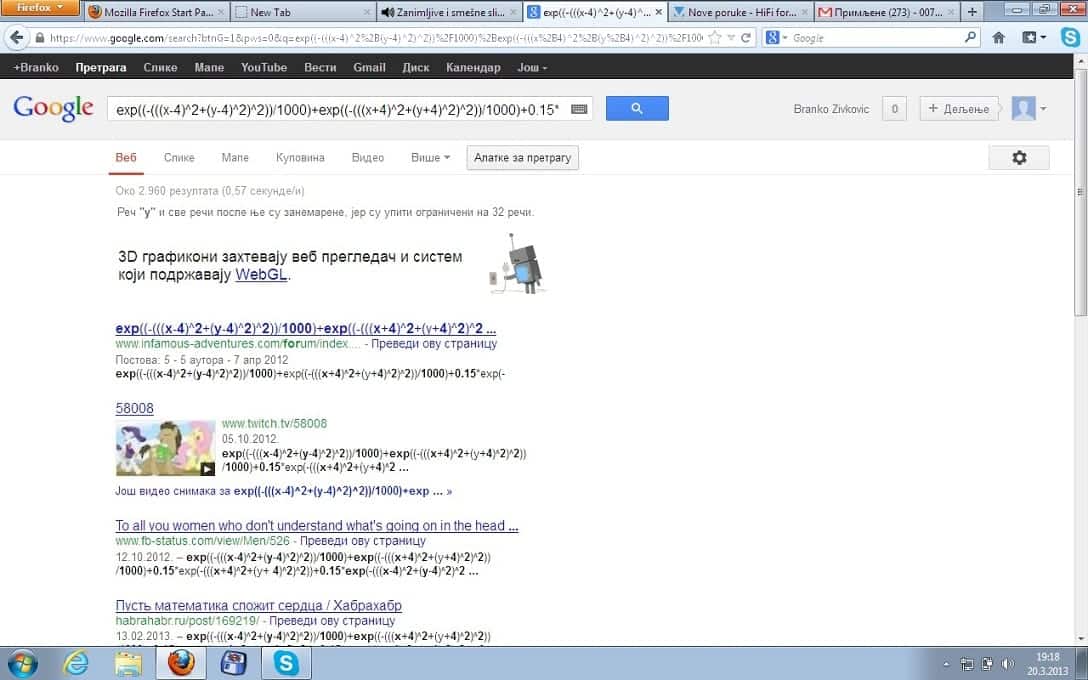This screenshot has width=1088, height=680.
Task: Click Преведи ову страницу beside fb-status result
Action: click(363, 541)
